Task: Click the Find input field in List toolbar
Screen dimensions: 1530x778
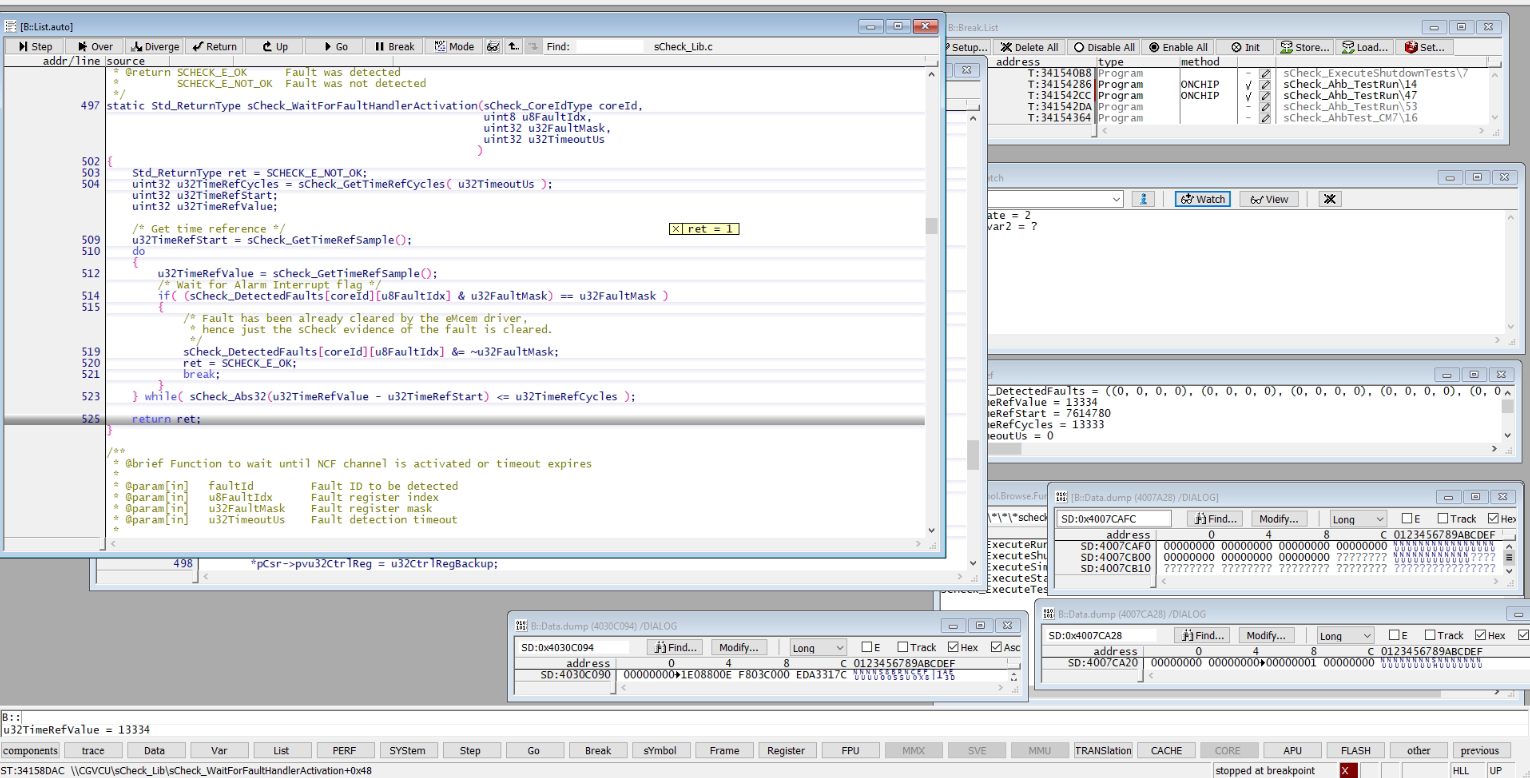Action: coord(609,46)
